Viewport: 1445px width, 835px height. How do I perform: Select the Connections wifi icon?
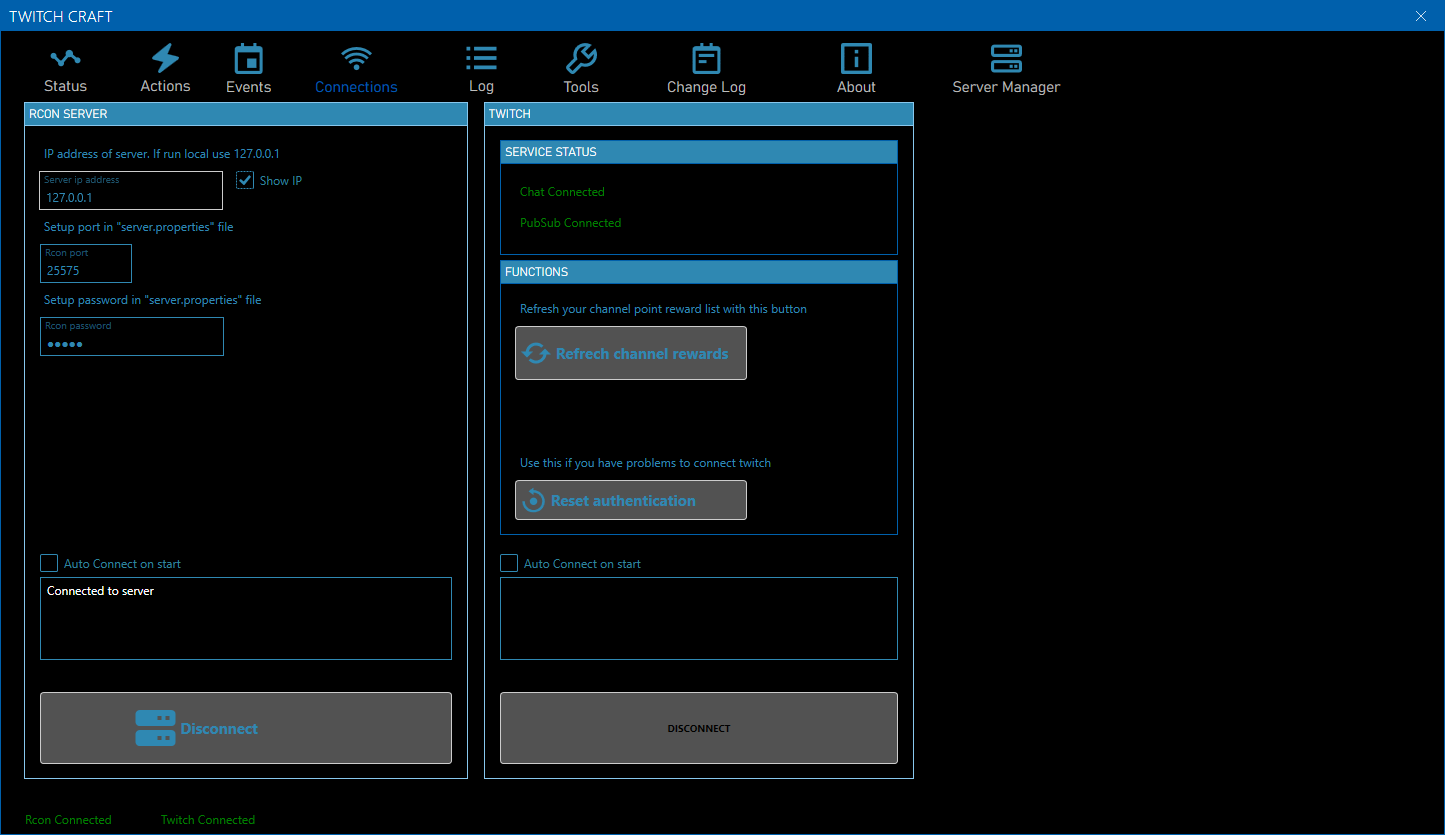coord(356,59)
